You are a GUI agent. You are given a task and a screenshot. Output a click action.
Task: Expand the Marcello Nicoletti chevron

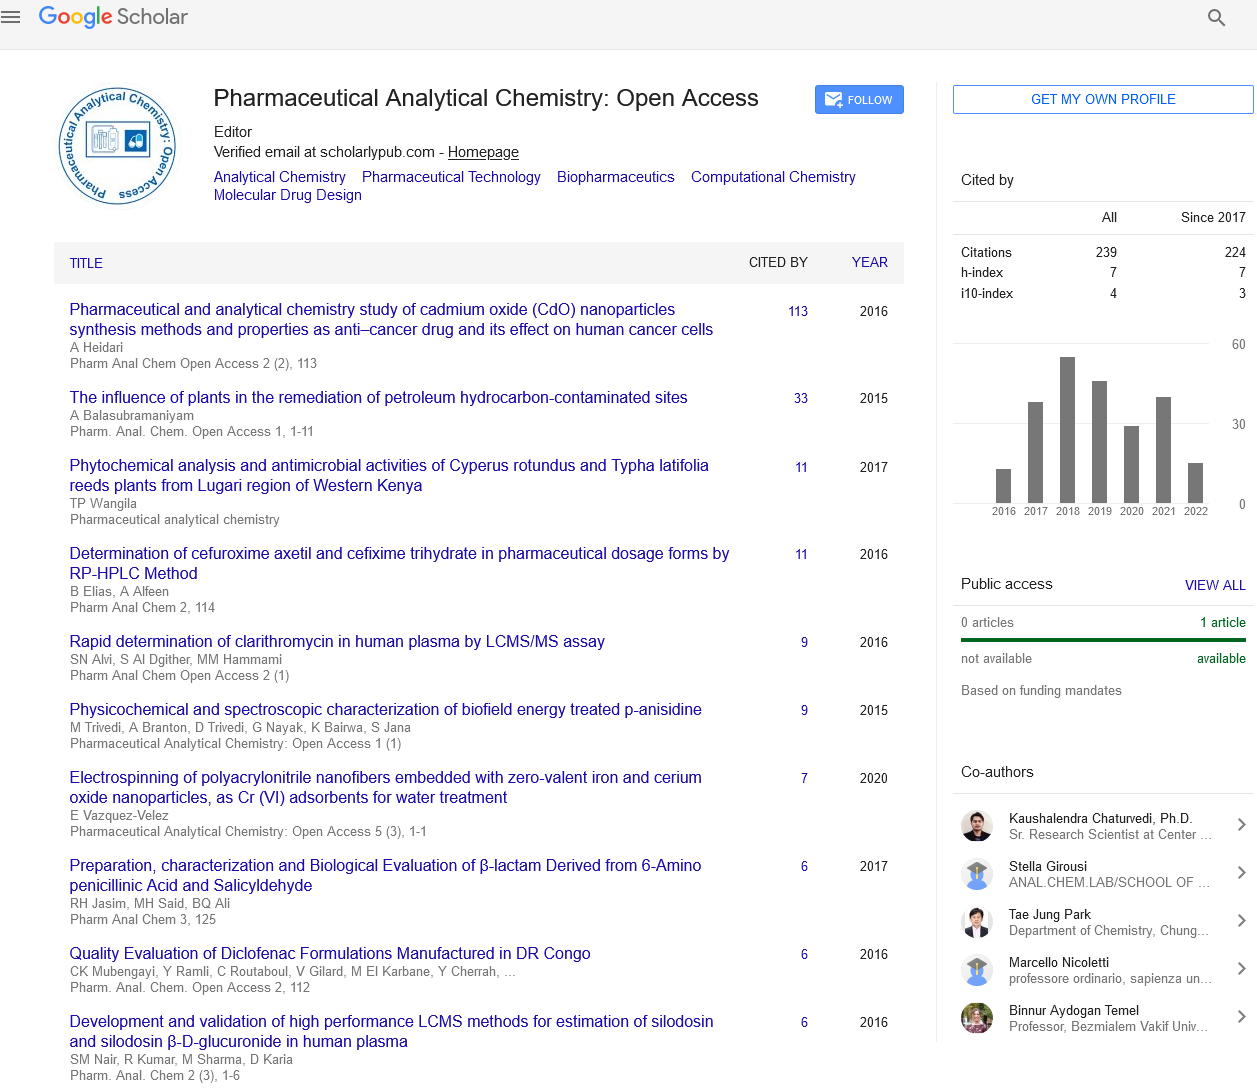[x=1241, y=969]
